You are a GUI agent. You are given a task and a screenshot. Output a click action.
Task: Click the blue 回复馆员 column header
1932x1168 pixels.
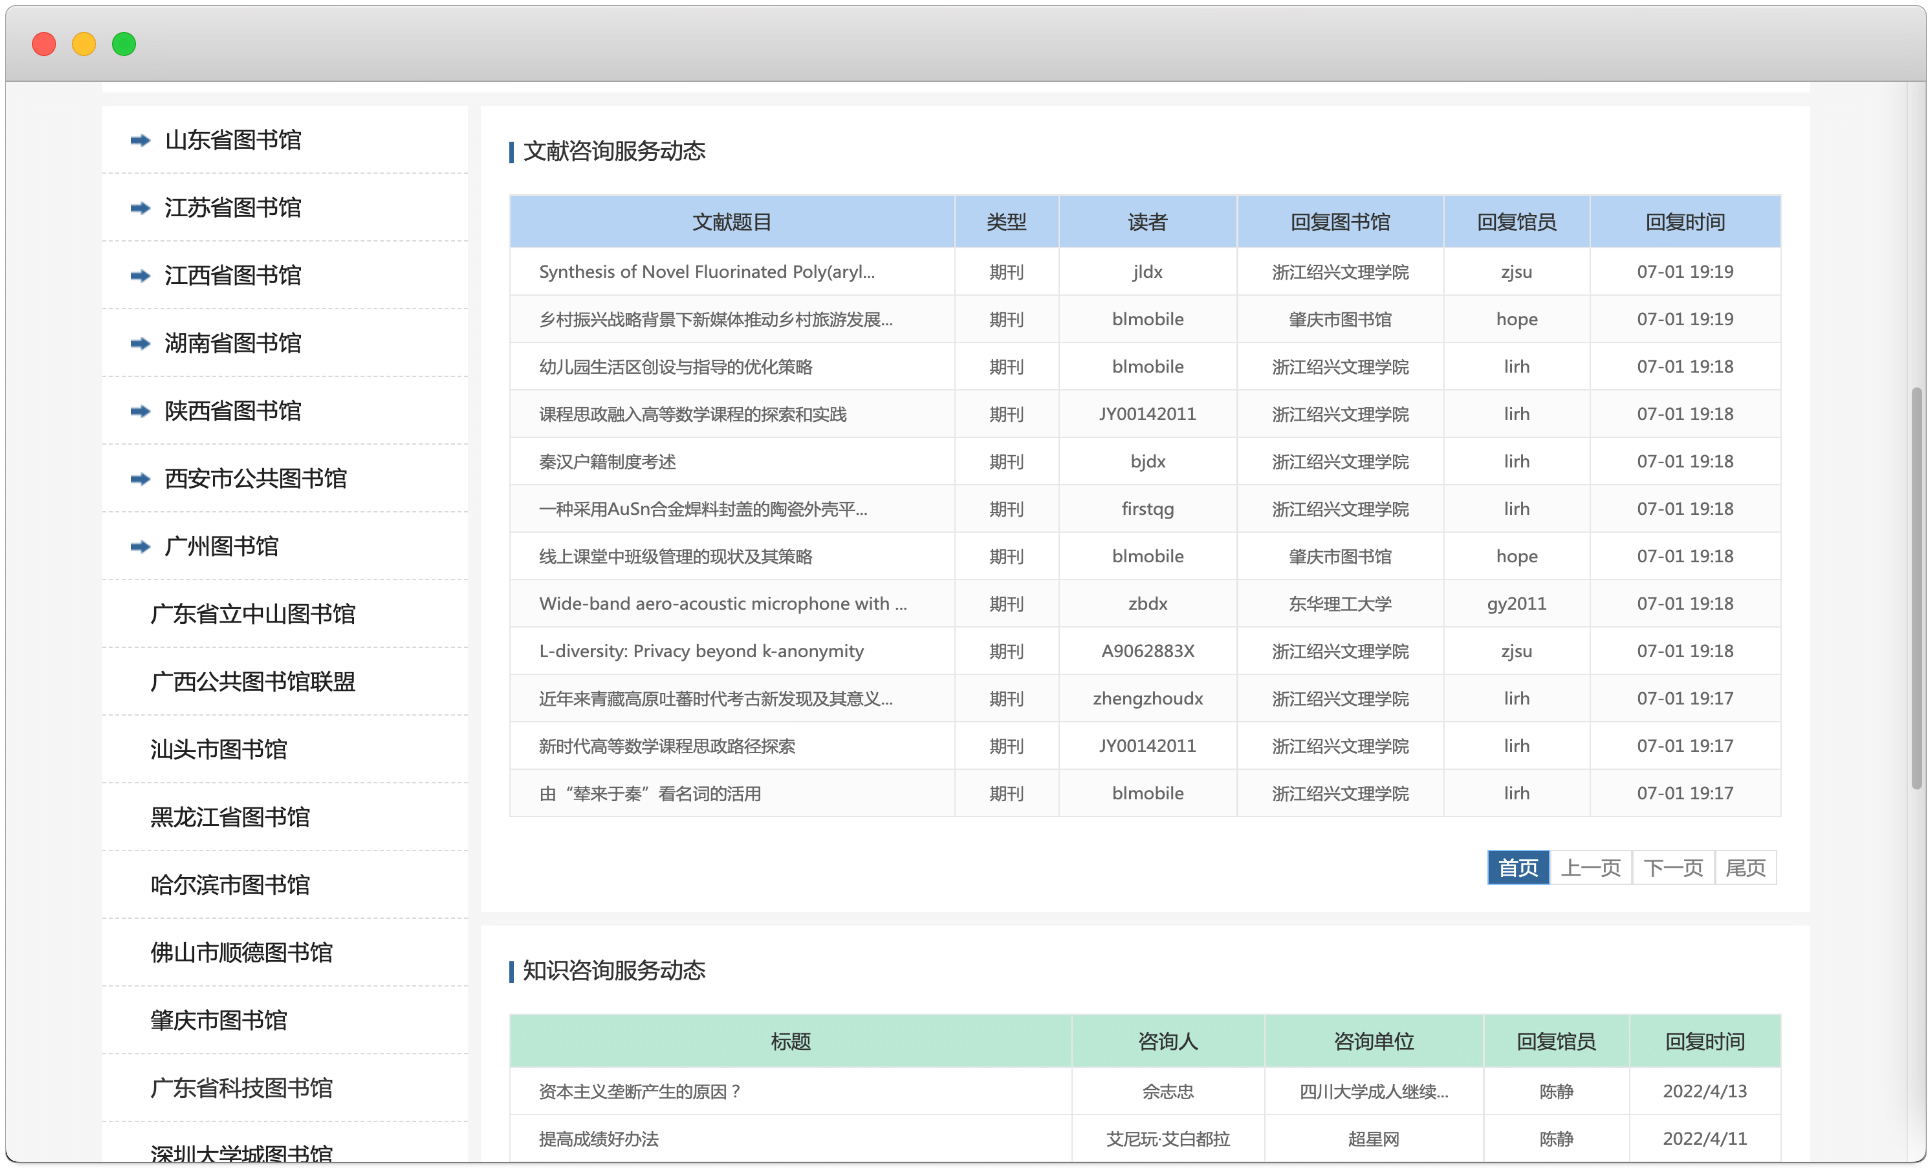point(1517,222)
